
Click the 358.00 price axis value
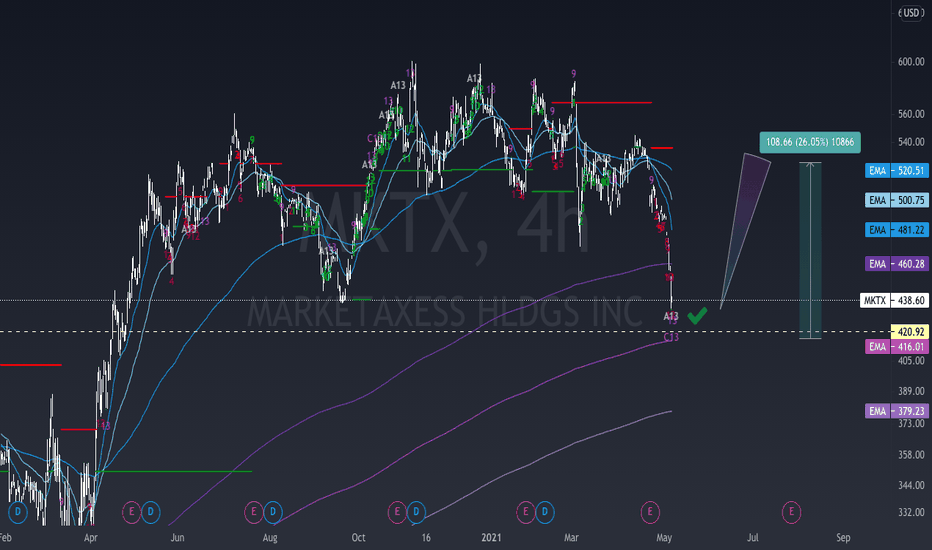point(911,455)
